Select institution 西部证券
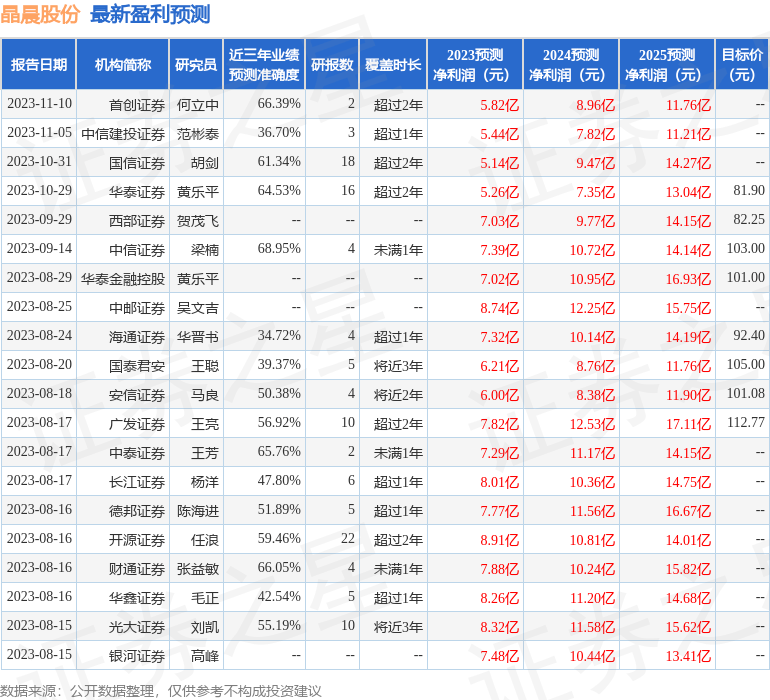 tap(137, 221)
